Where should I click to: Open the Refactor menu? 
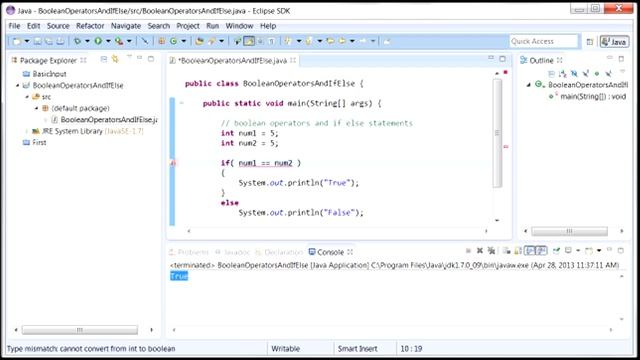[x=90, y=26]
